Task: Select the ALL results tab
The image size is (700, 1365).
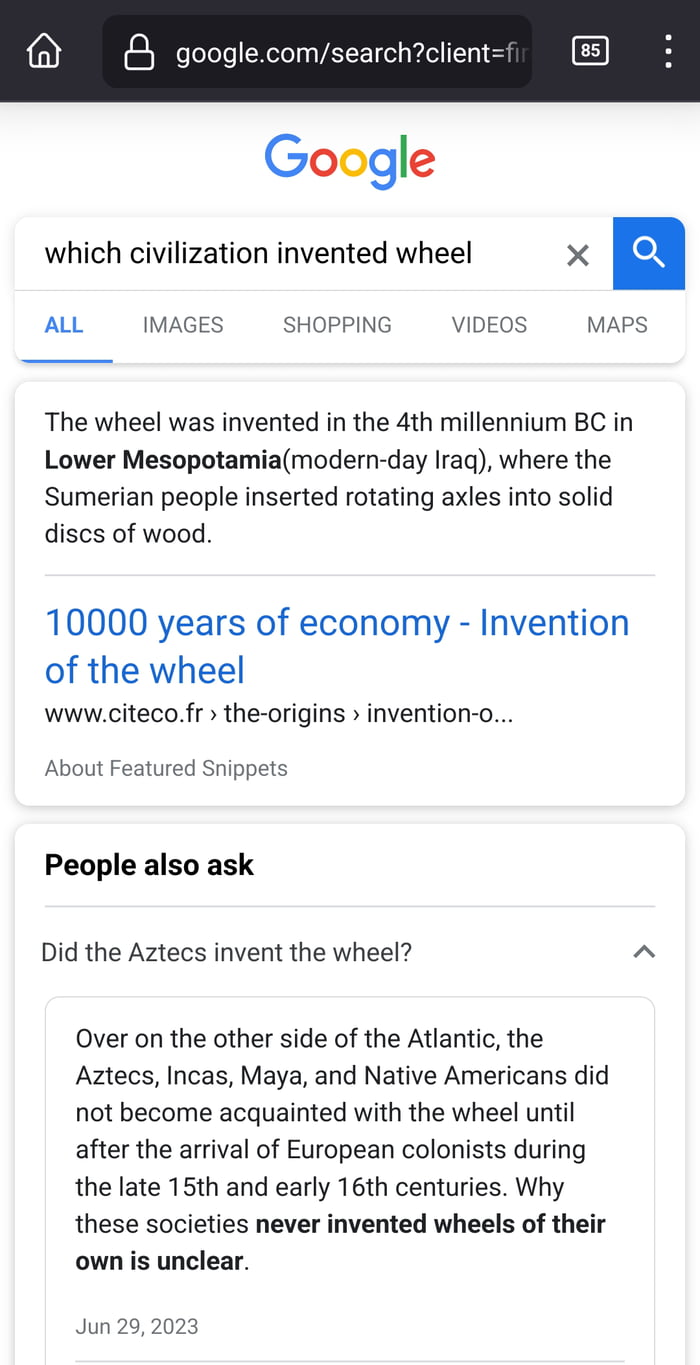Action: coord(64,325)
